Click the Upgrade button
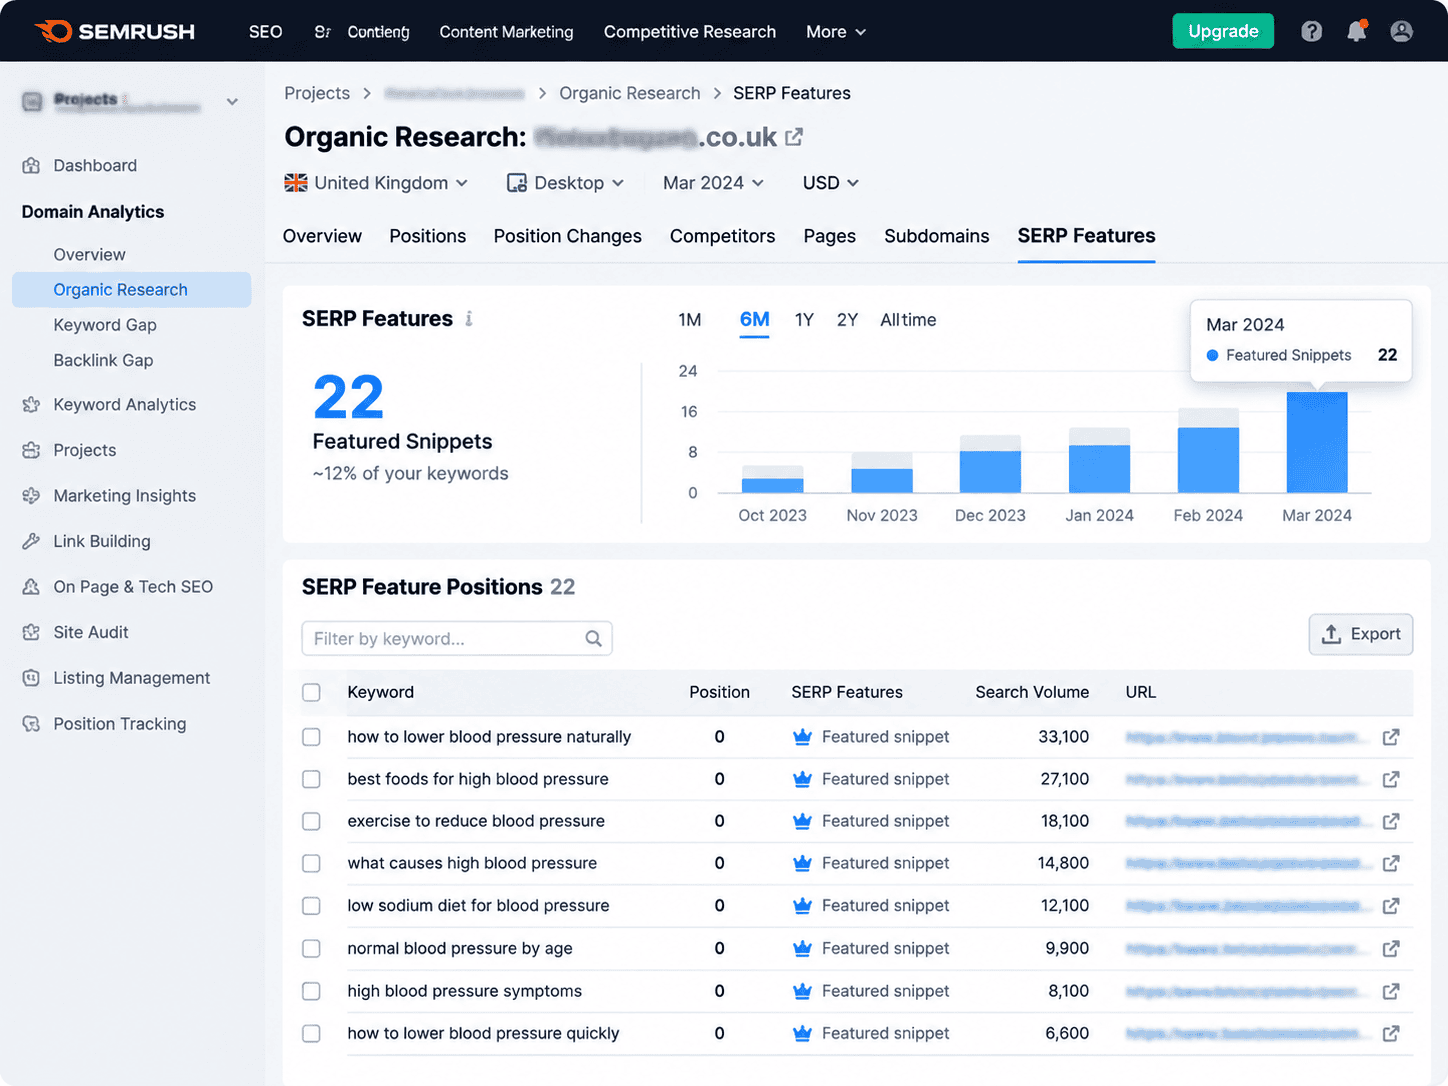This screenshot has height=1086, width=1448. [x=1223, y=31]
